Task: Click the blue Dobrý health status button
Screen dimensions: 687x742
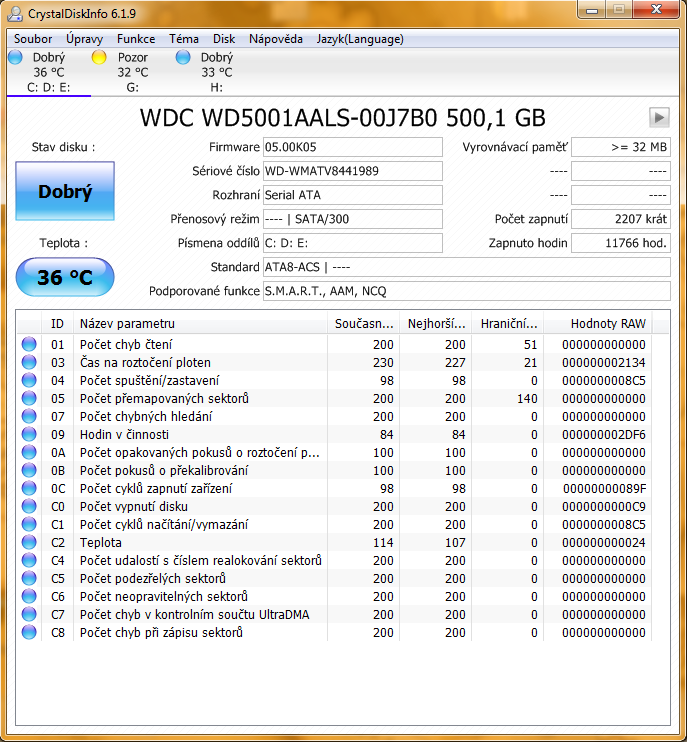Action: point(65,191)
